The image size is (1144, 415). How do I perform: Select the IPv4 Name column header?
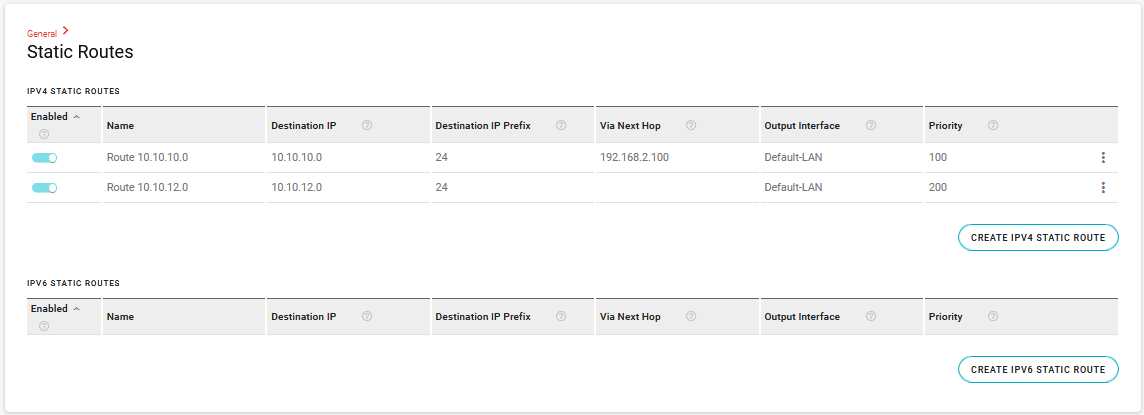120,126
